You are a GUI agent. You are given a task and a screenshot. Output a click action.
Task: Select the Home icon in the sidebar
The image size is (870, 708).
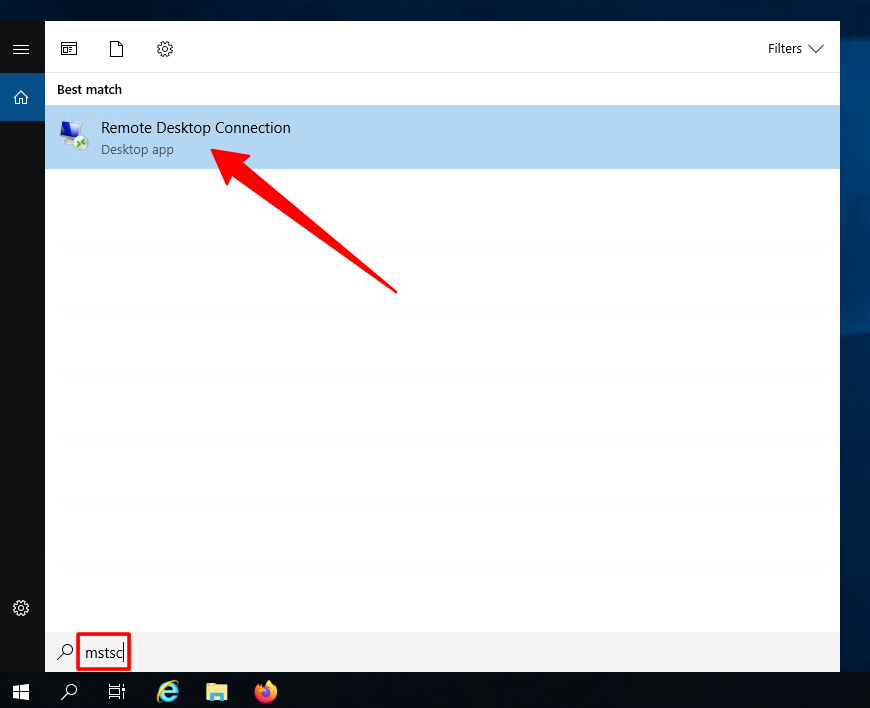(x=21, y=97)
